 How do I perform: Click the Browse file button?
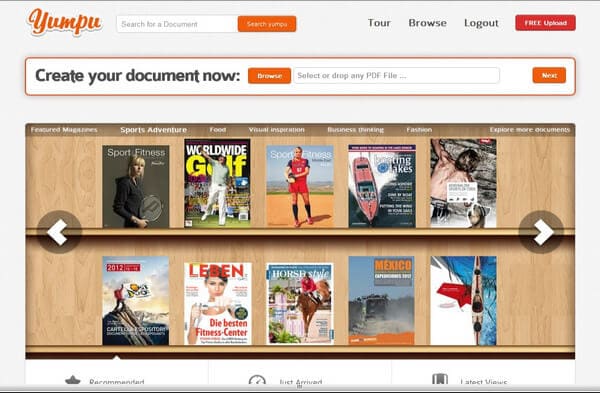(269, 76)
